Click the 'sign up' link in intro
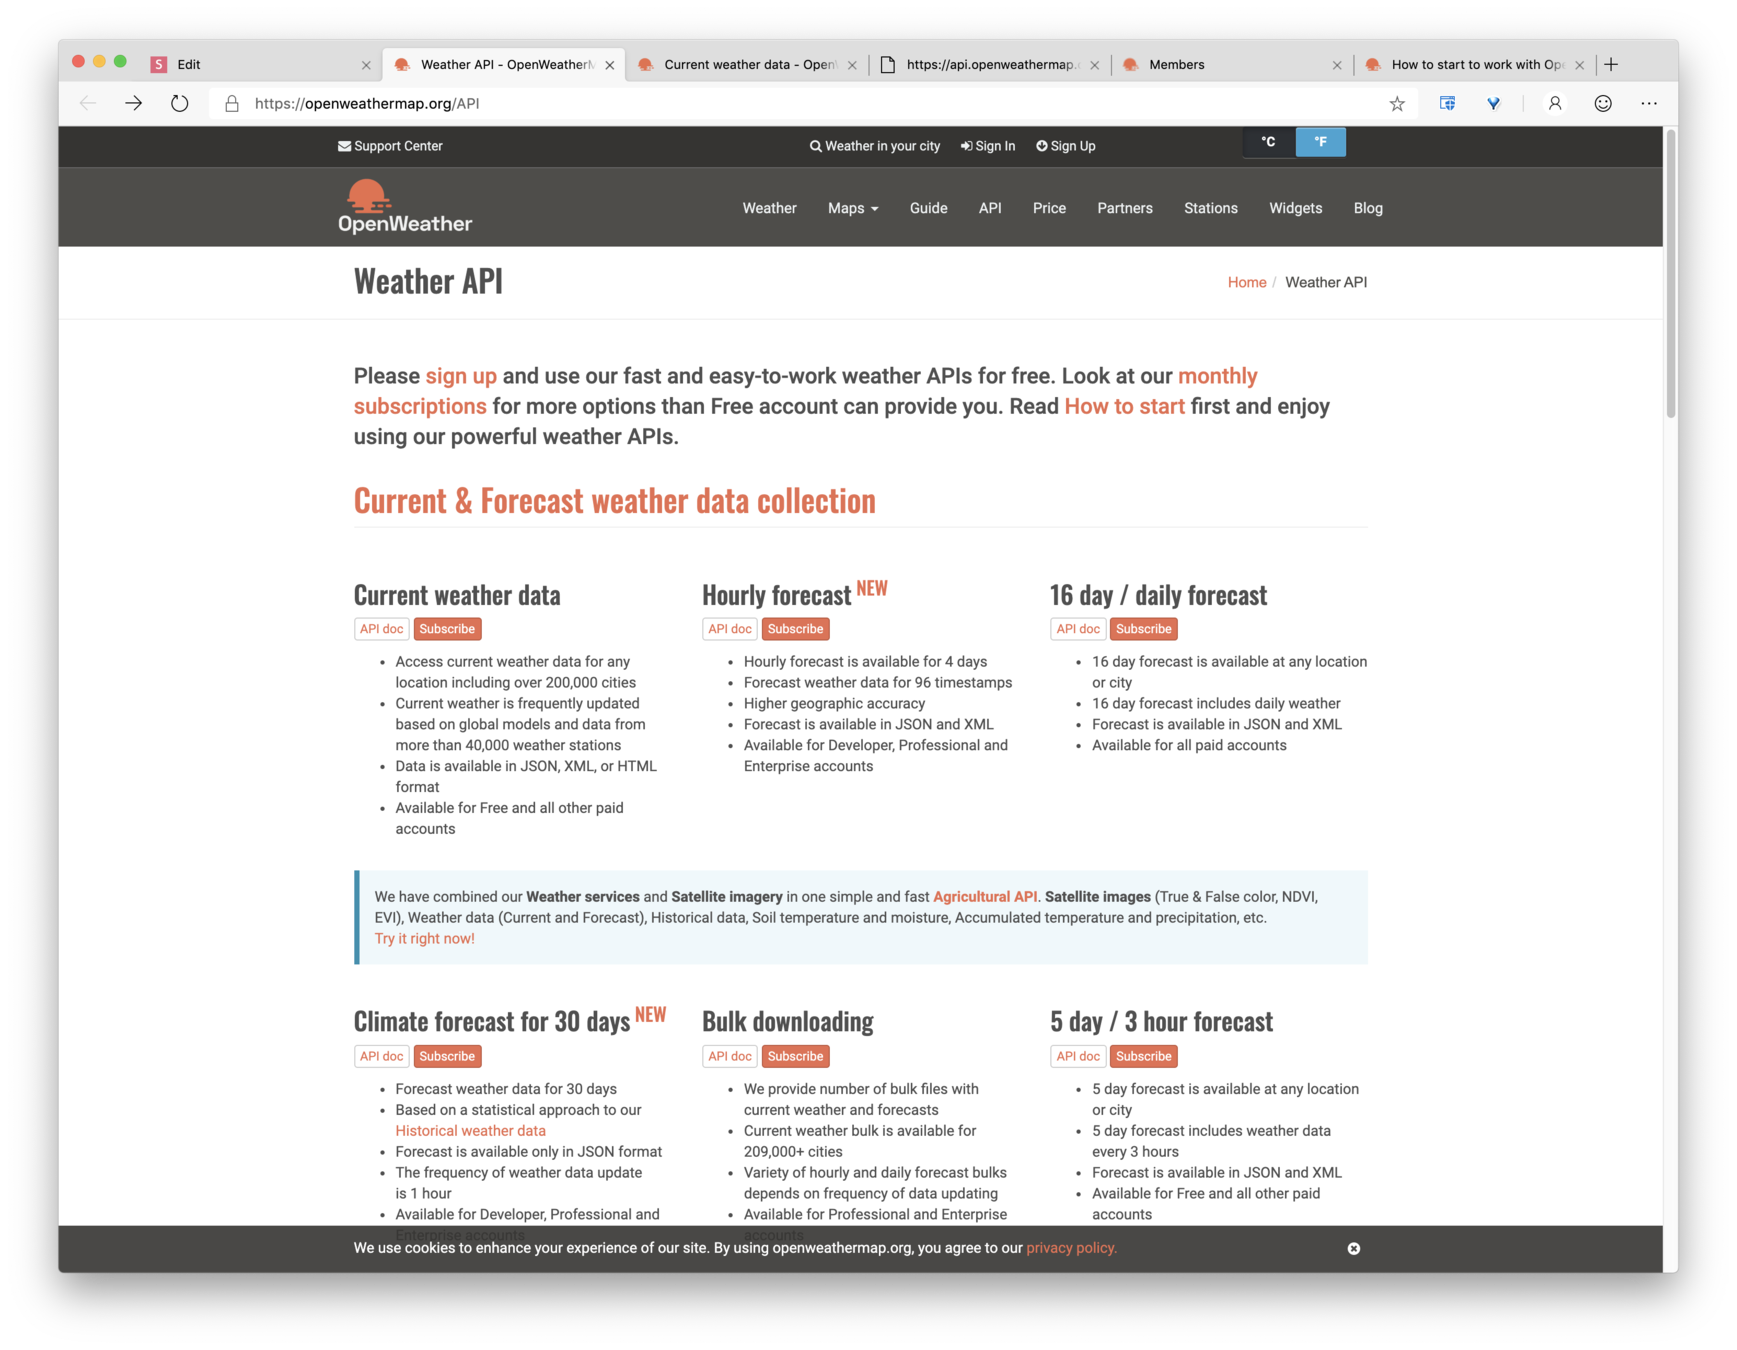Screen dimensions: 1737x1350 pyautogui.click(x=461, y=376)
